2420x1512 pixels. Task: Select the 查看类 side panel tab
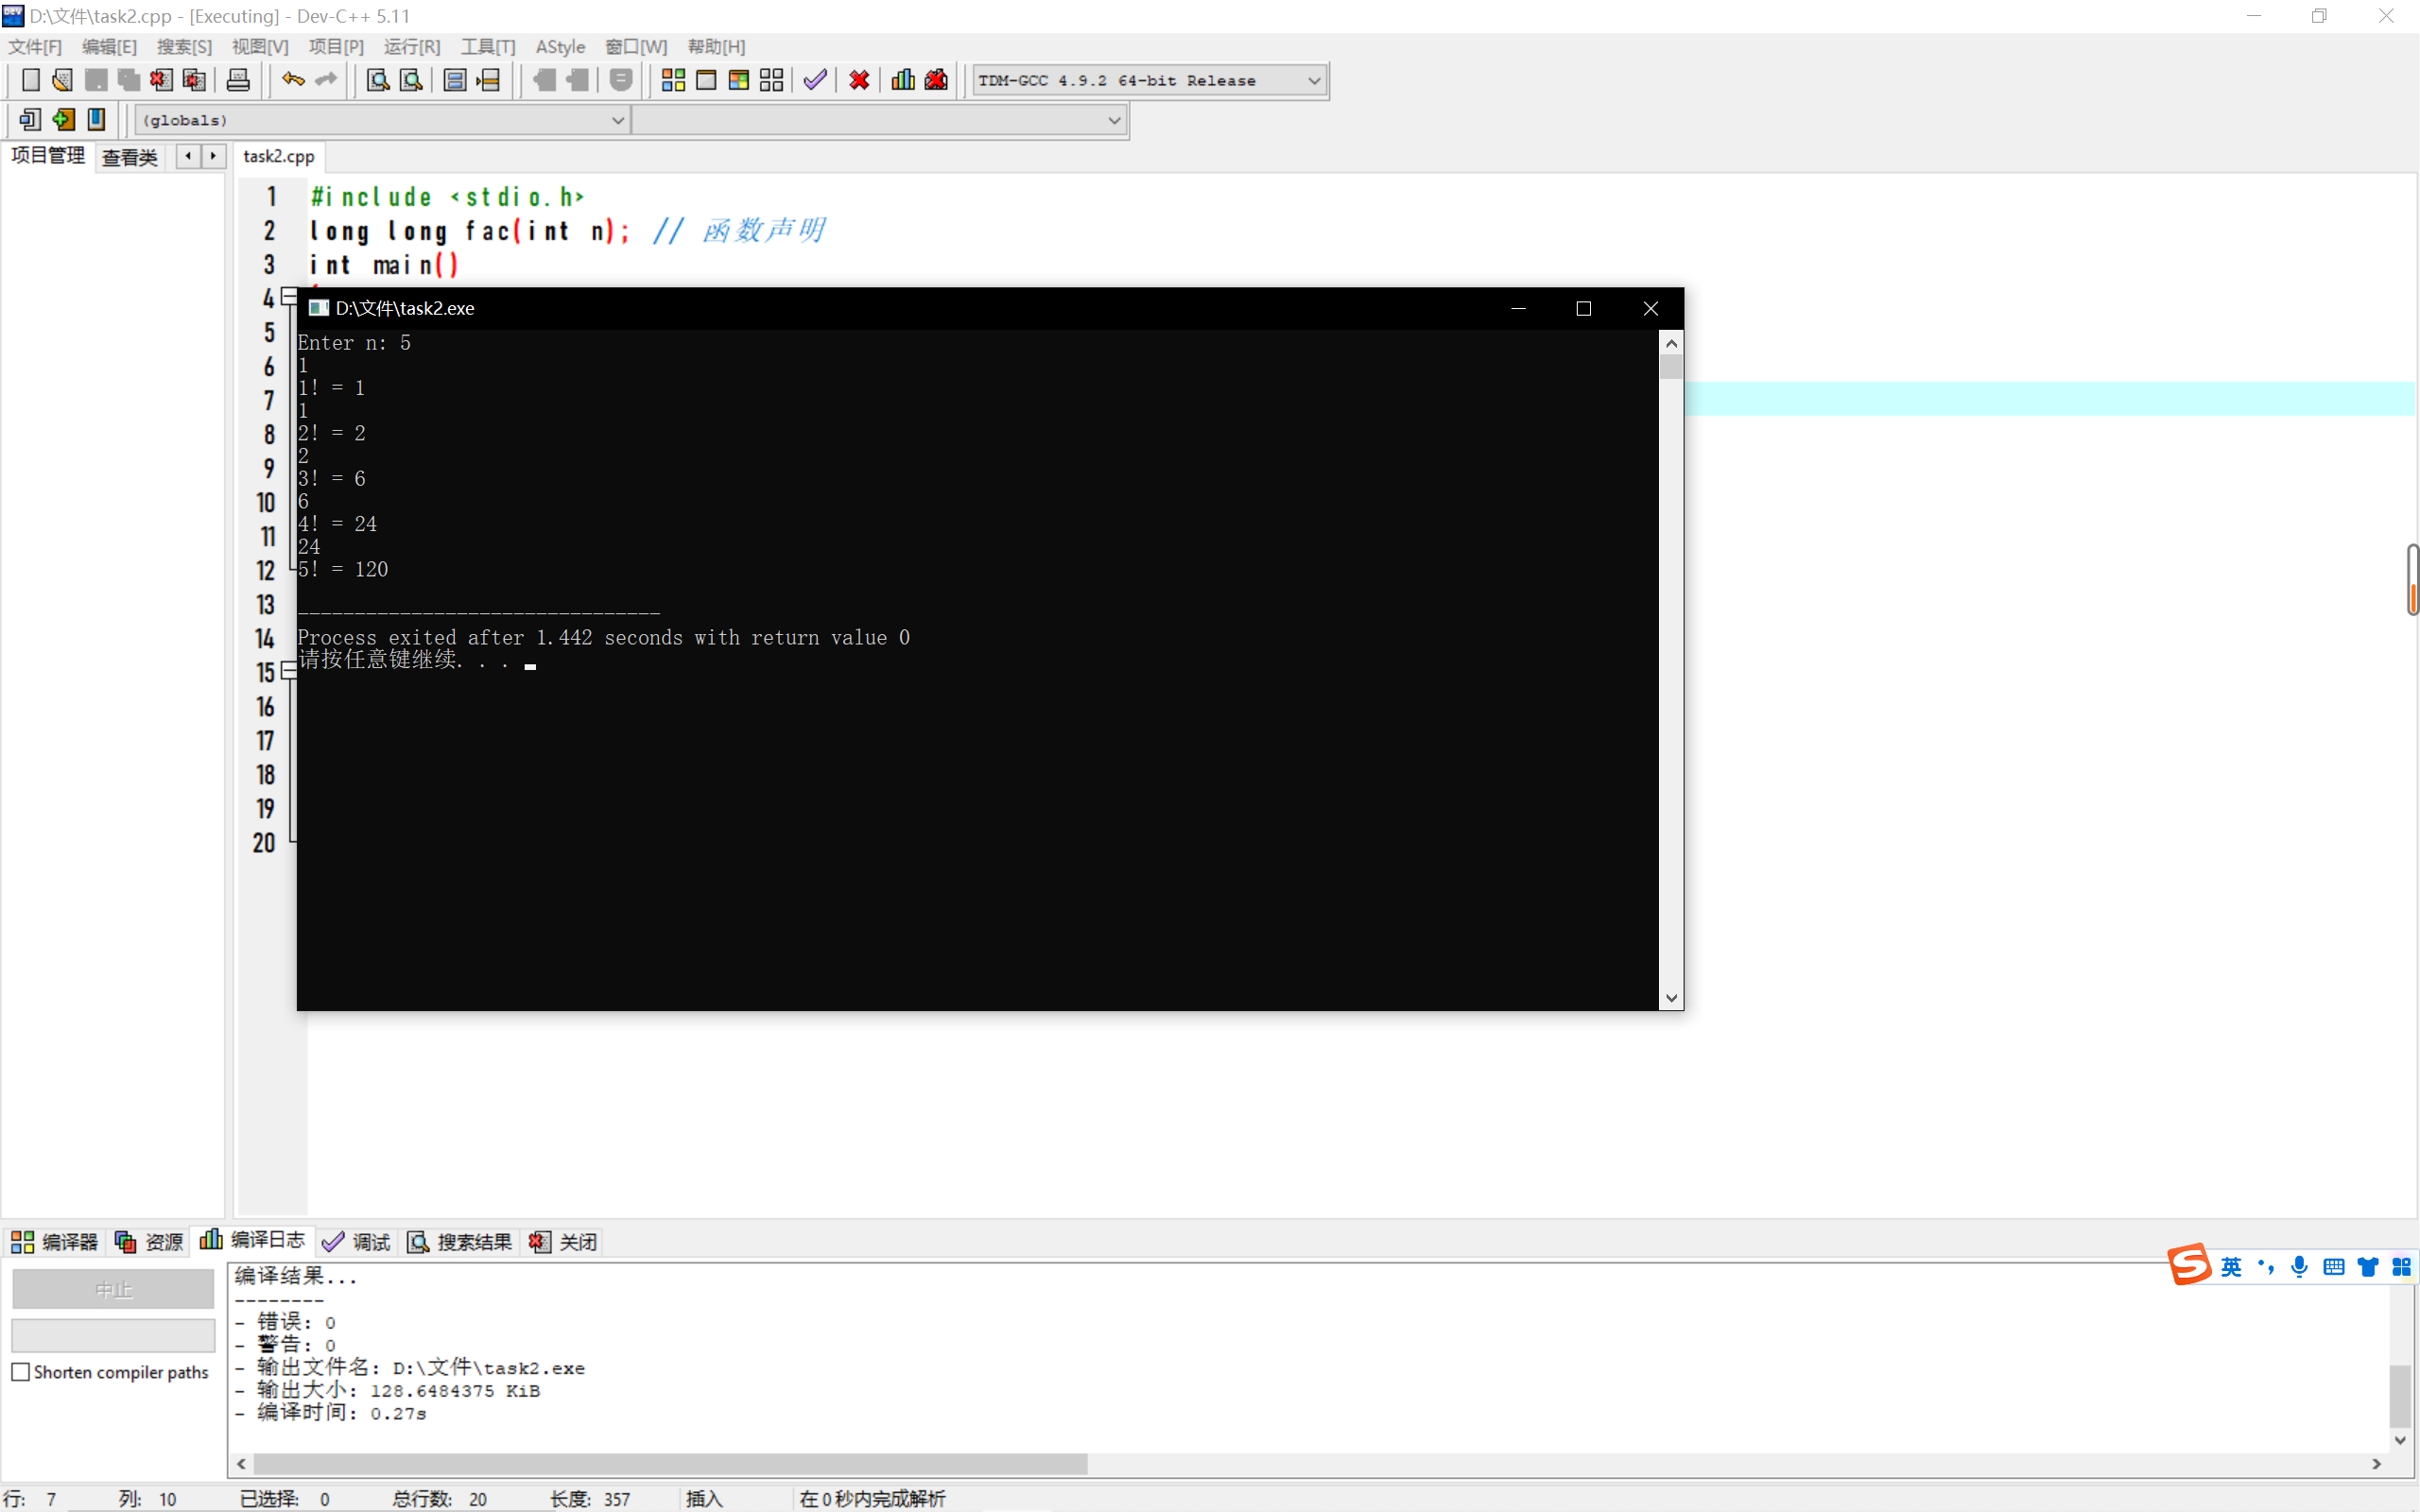pos(130,157)
